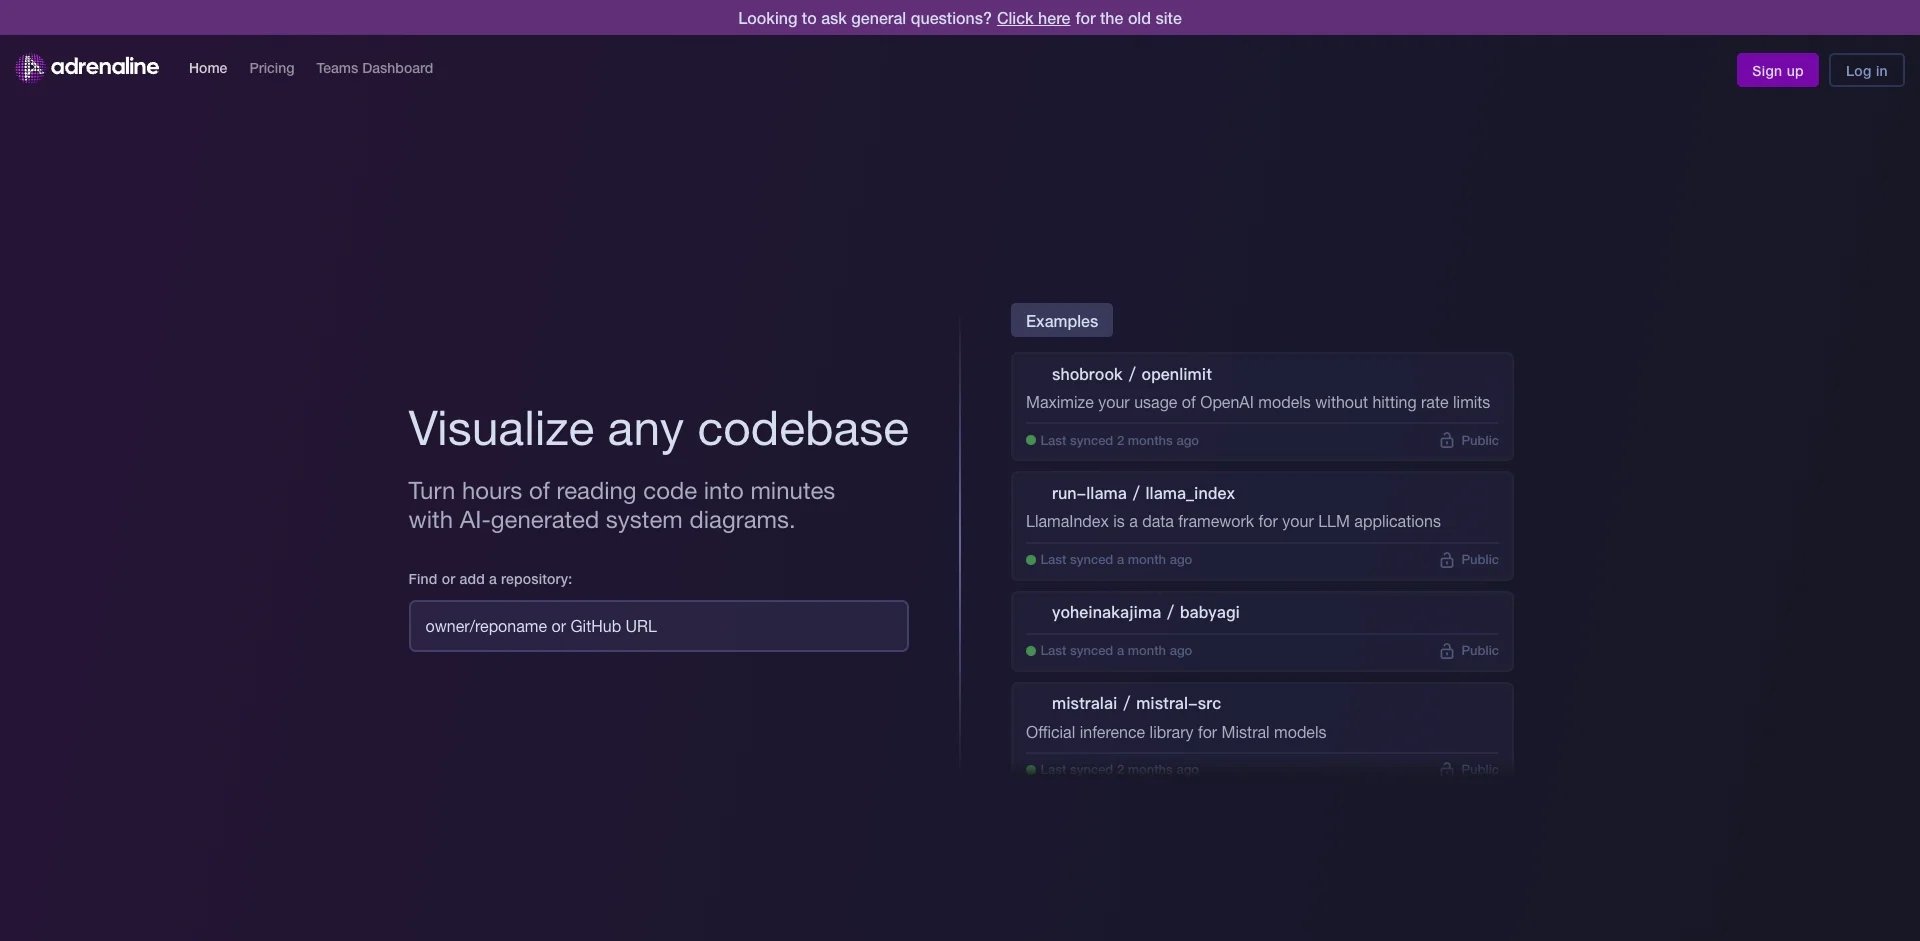Click green sync status dot on llama_index card
This screenshot has height=941, width=1920.
pos(1031,560)
